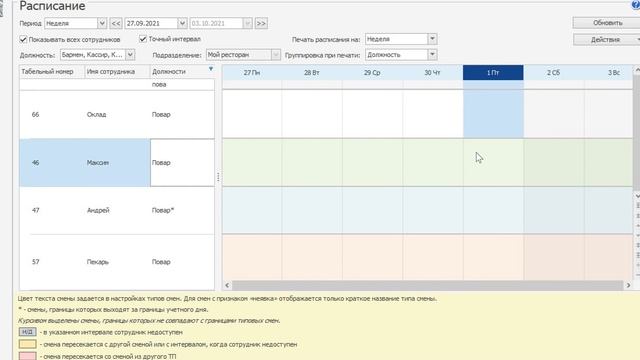Screen dimensions: 640x360
Task: Open the Подразделение dropdown Мой ресторан
Action: coord(276,55)
